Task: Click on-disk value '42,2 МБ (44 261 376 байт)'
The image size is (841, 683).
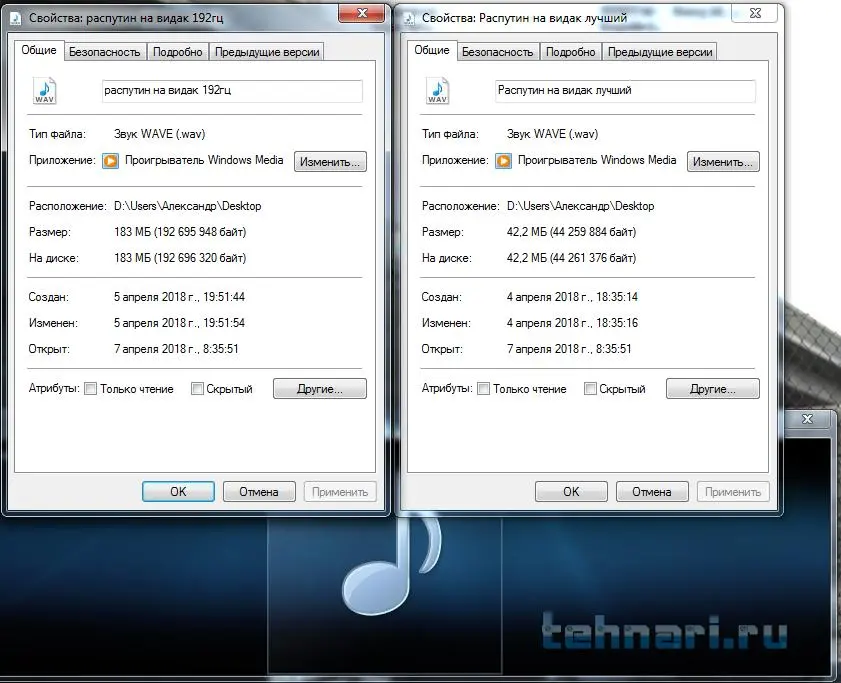Action: (x=571, y=258)
